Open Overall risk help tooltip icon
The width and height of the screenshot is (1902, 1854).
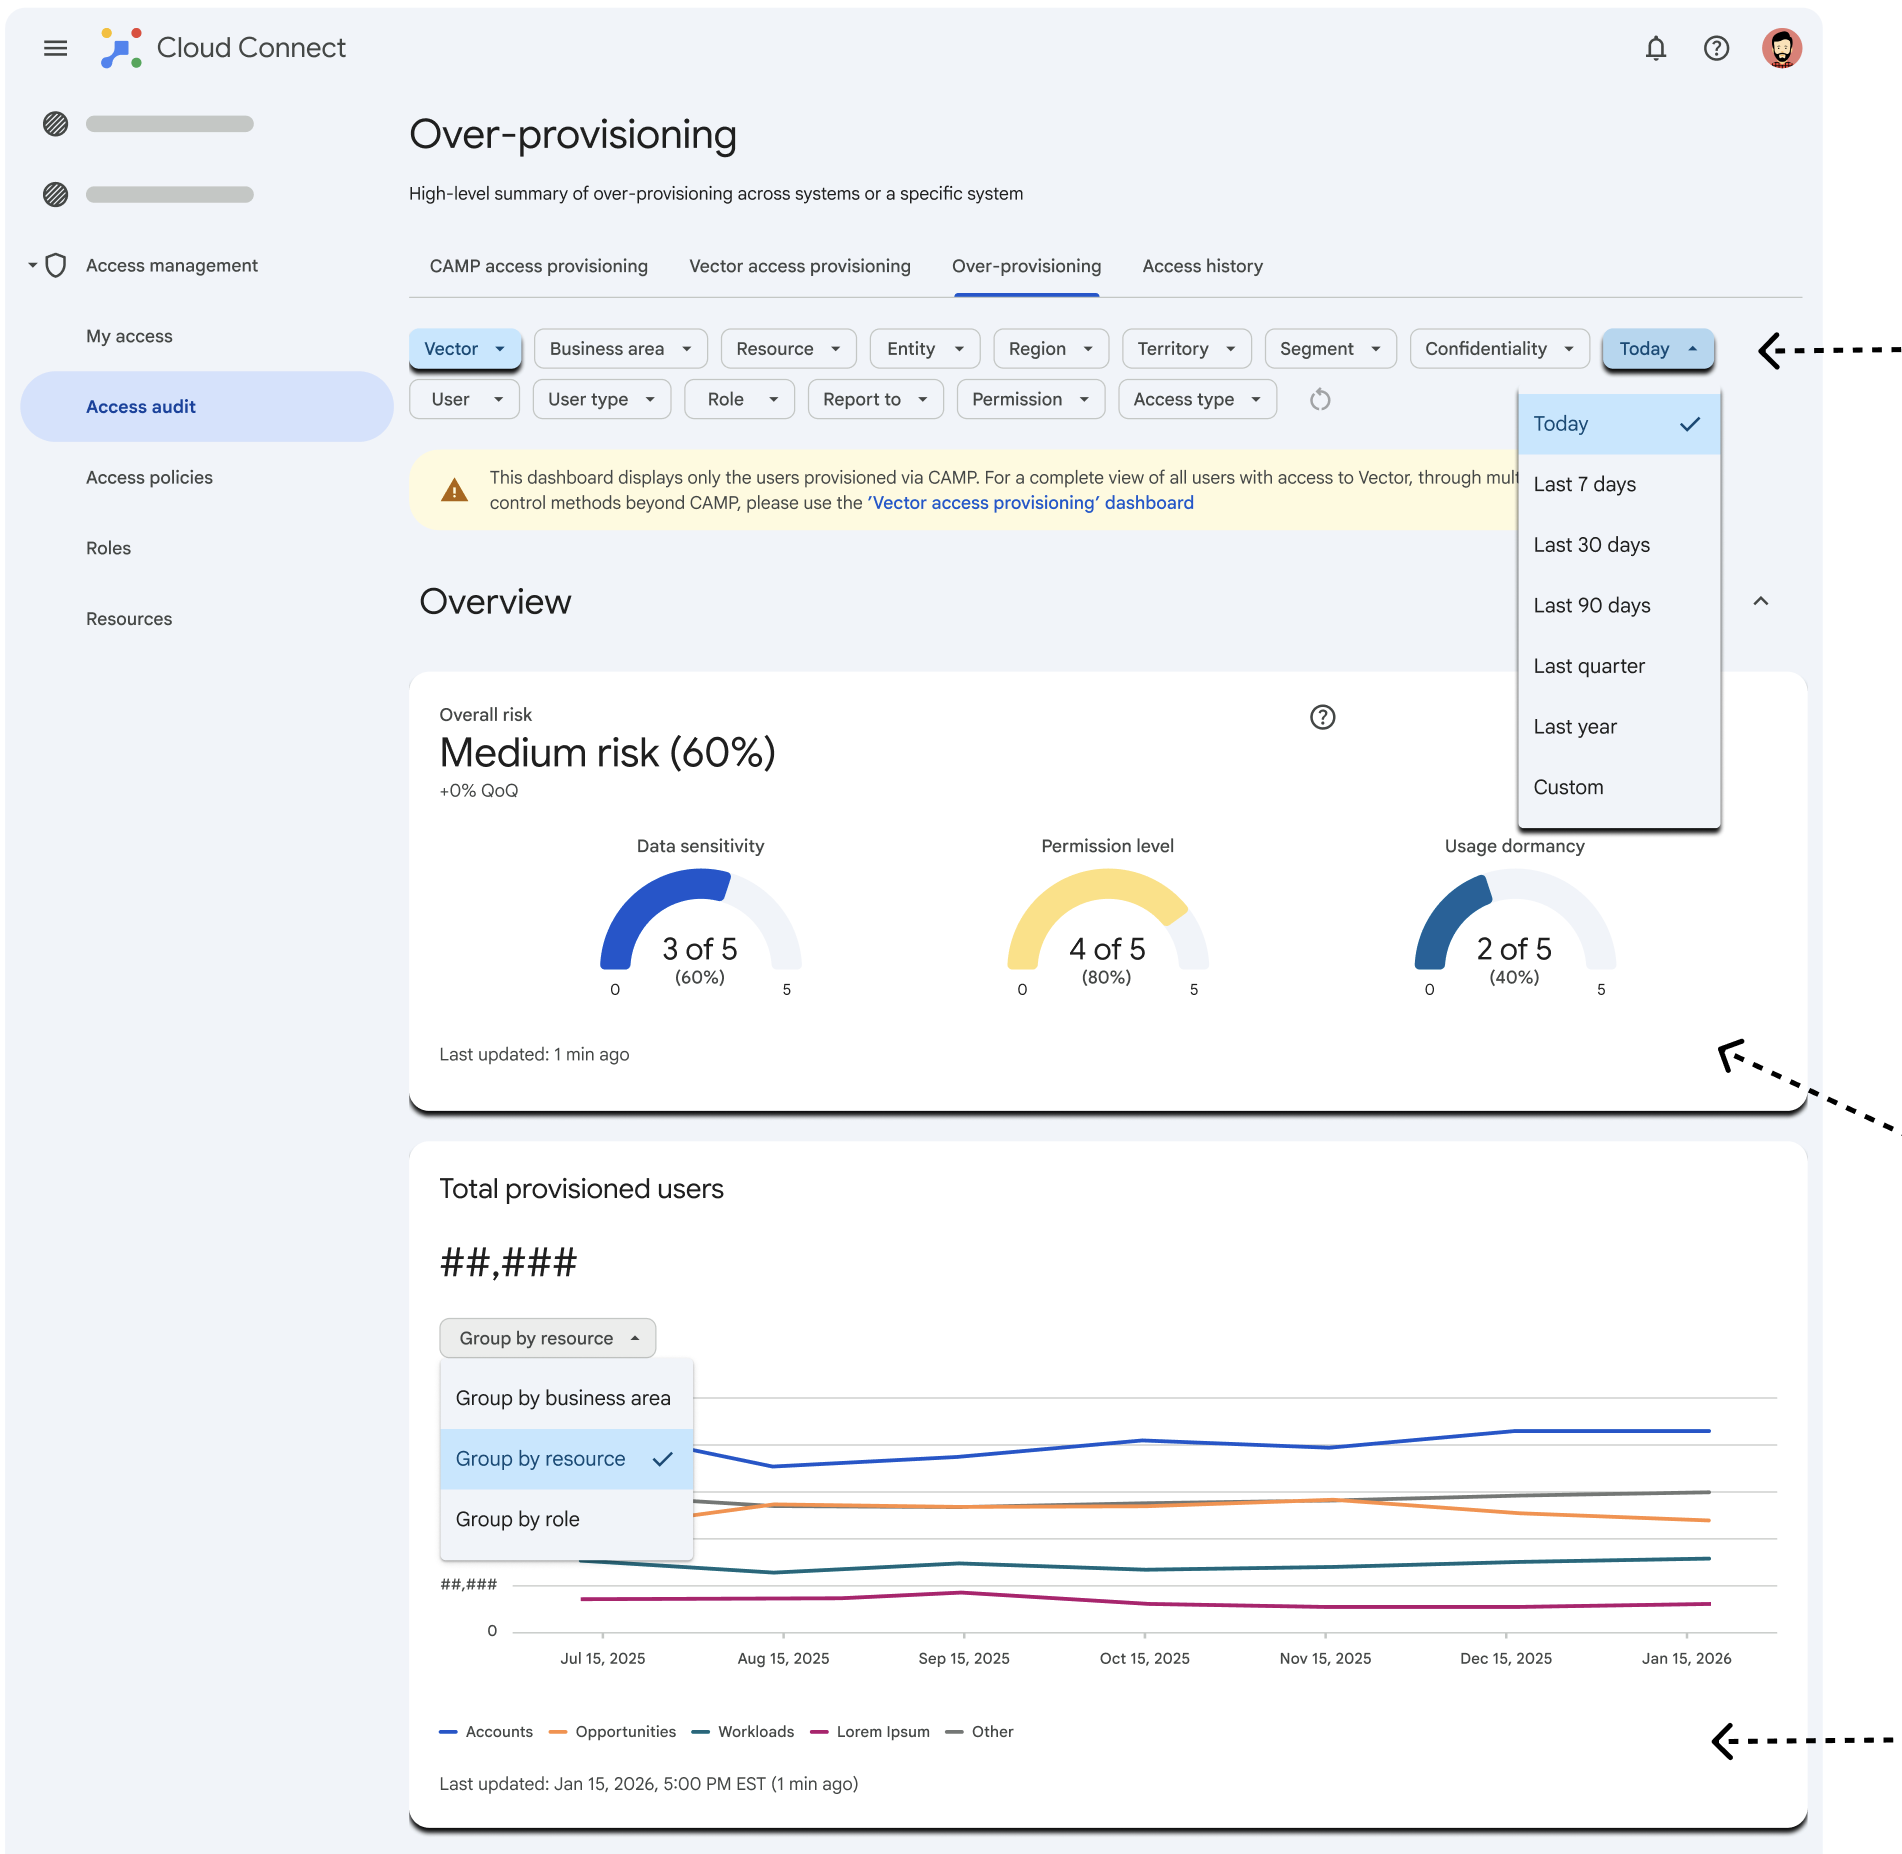(1323, 717)
